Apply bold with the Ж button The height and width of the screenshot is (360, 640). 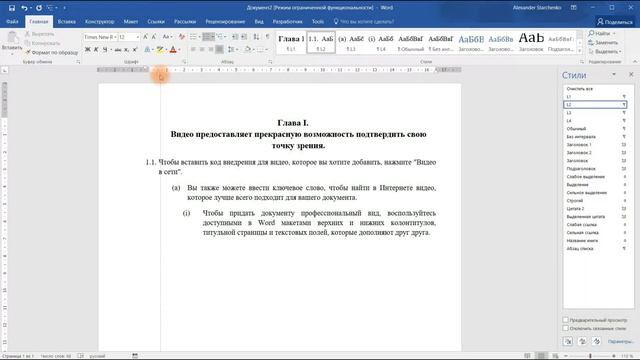(x=87, y=49)
